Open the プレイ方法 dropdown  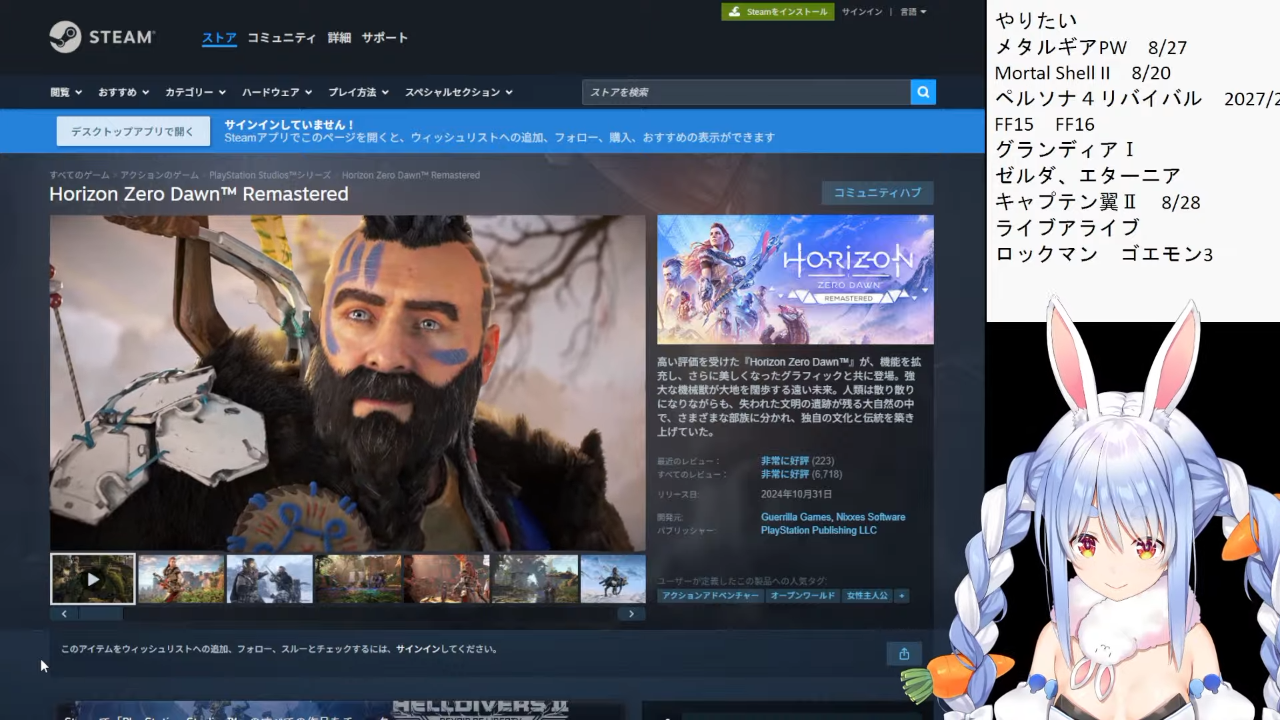(x=358, y=92)
